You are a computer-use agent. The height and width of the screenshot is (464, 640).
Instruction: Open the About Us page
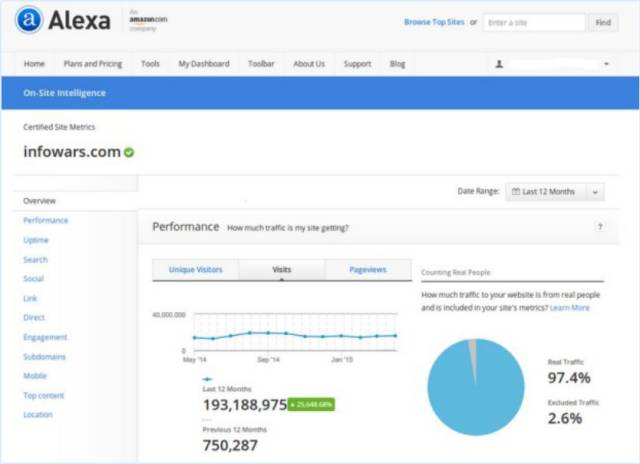(x=309, y=64)
